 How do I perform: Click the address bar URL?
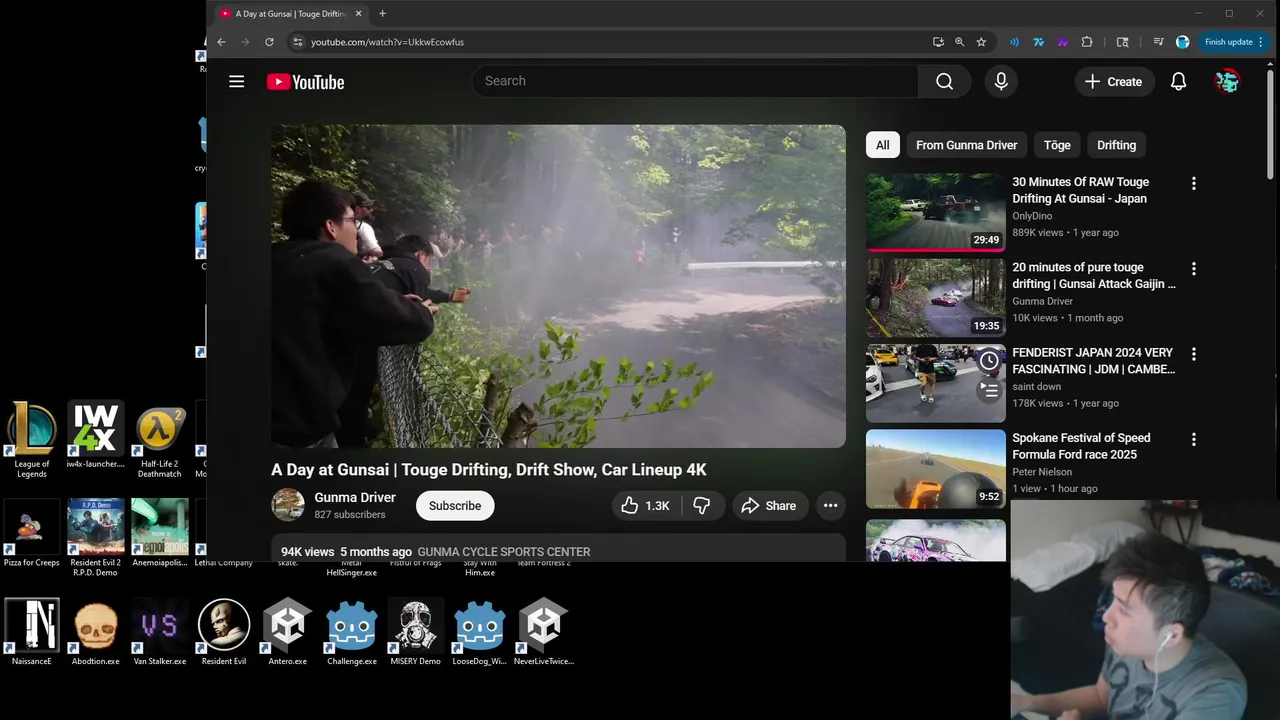pos(387,42)
